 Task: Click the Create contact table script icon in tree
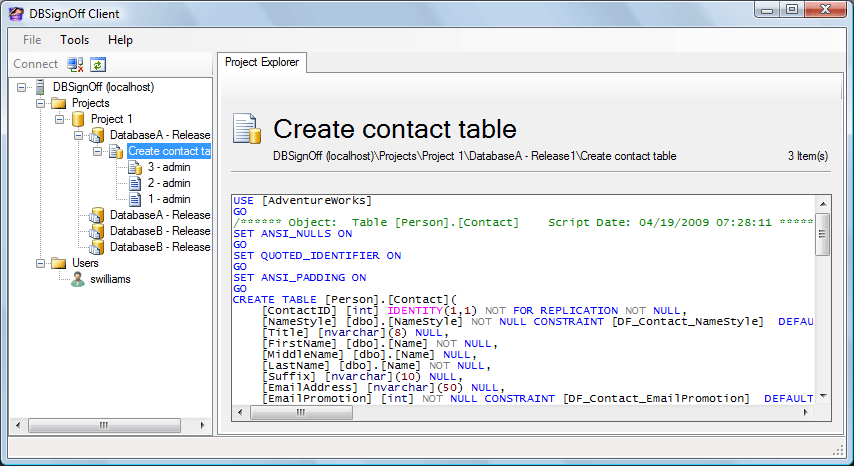coord(116,151)
